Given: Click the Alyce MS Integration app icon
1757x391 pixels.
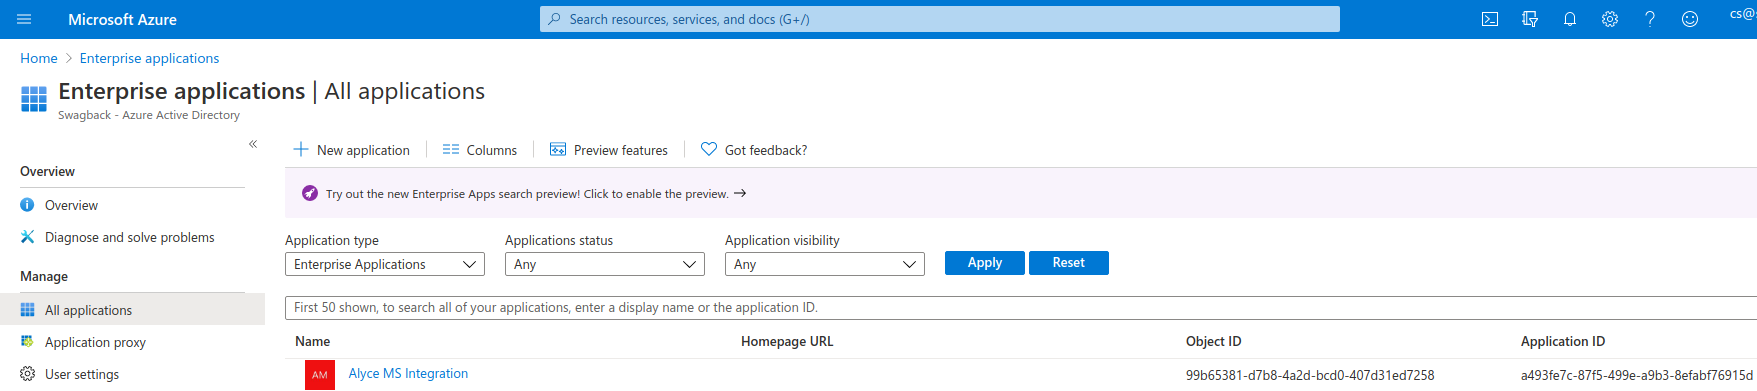Looking at the screenshot, I should pos(320,375).
